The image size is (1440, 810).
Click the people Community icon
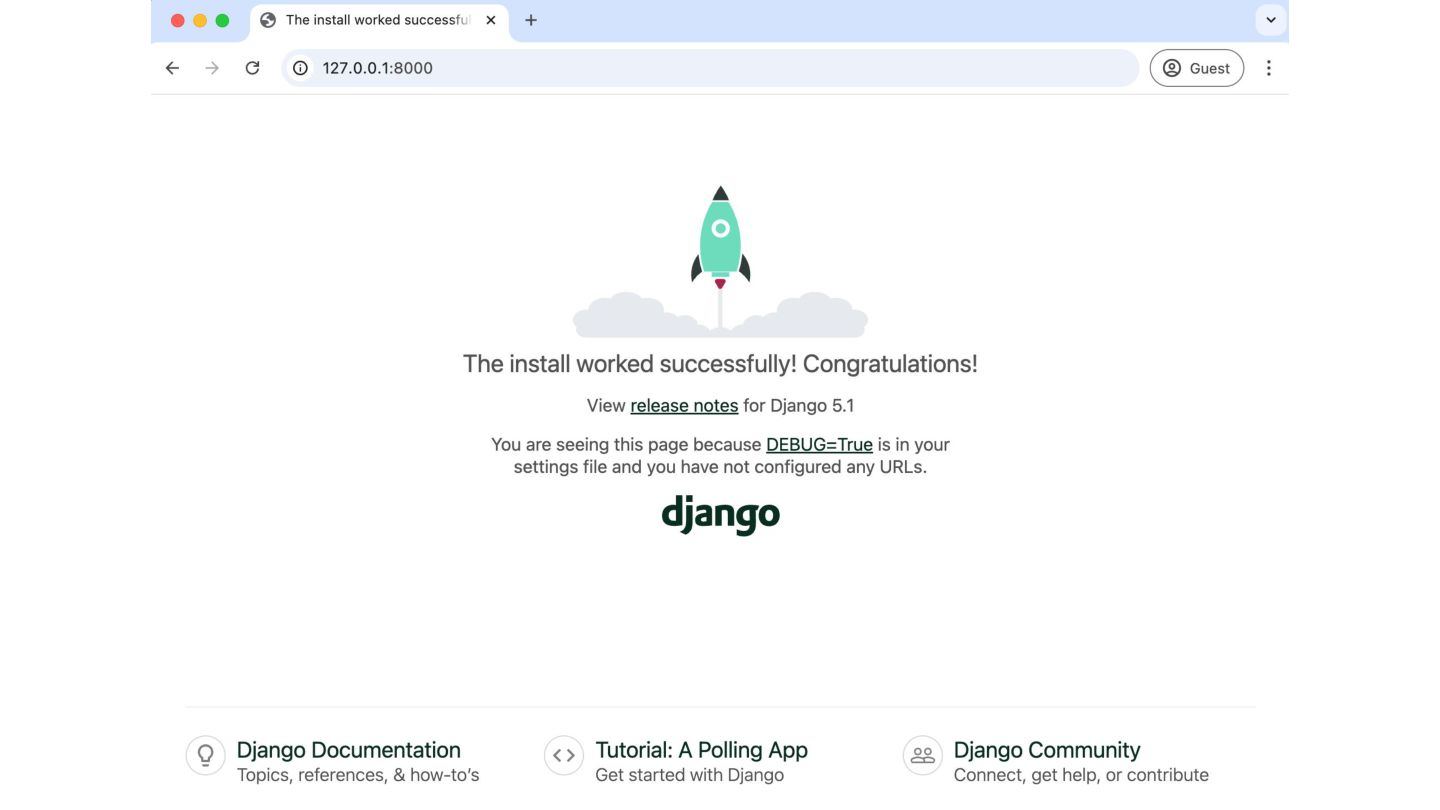pos(922,755)
